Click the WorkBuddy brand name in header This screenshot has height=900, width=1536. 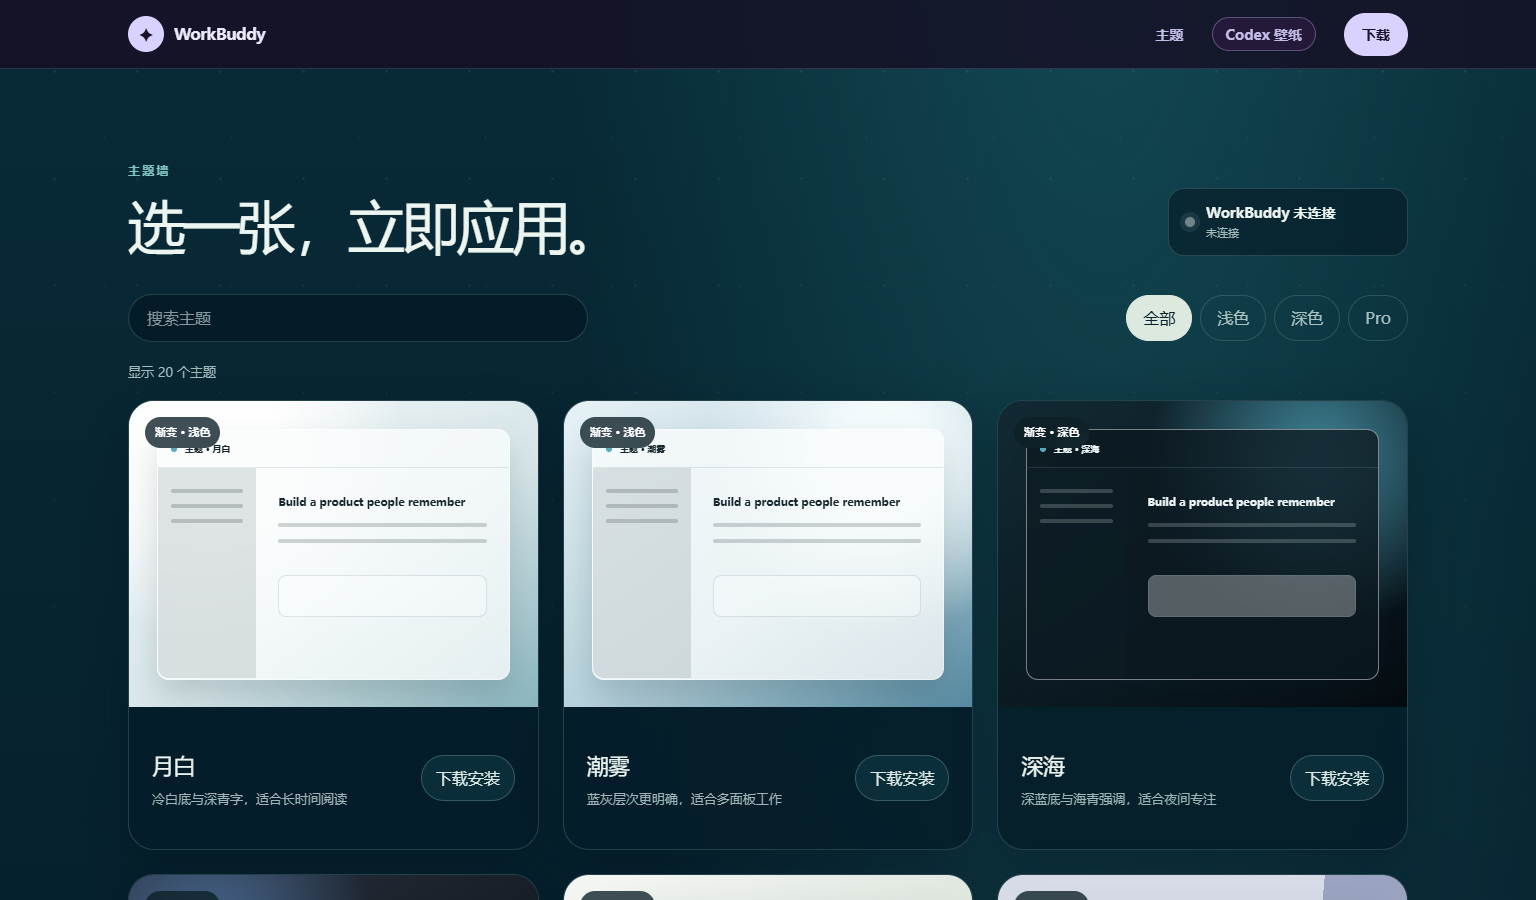[x=220, y=34]
